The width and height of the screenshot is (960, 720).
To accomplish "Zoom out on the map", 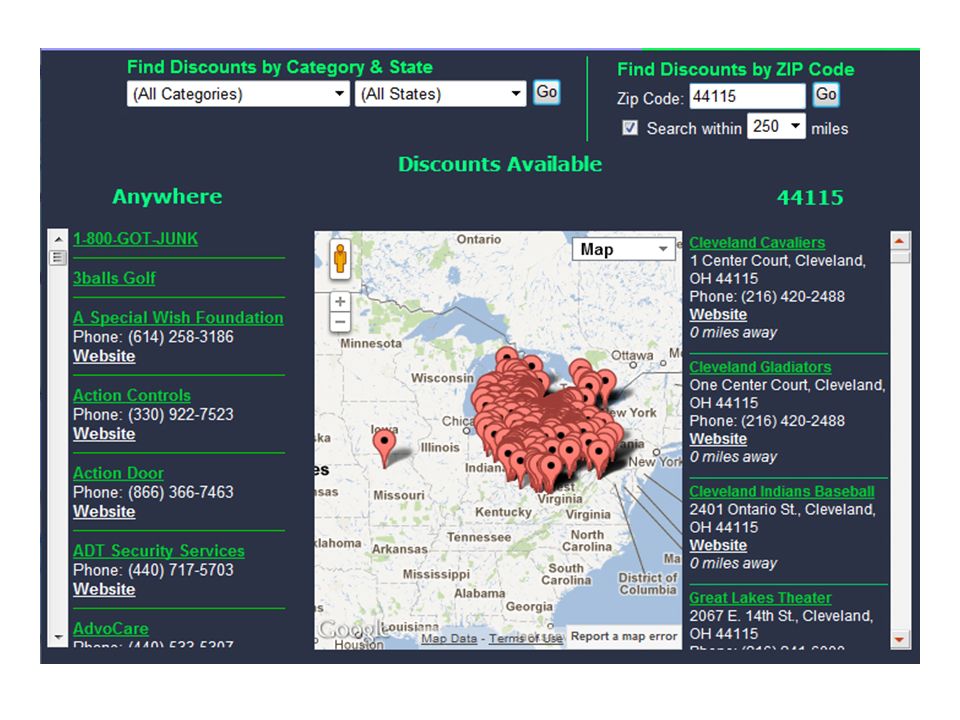I will click(340, 322).
